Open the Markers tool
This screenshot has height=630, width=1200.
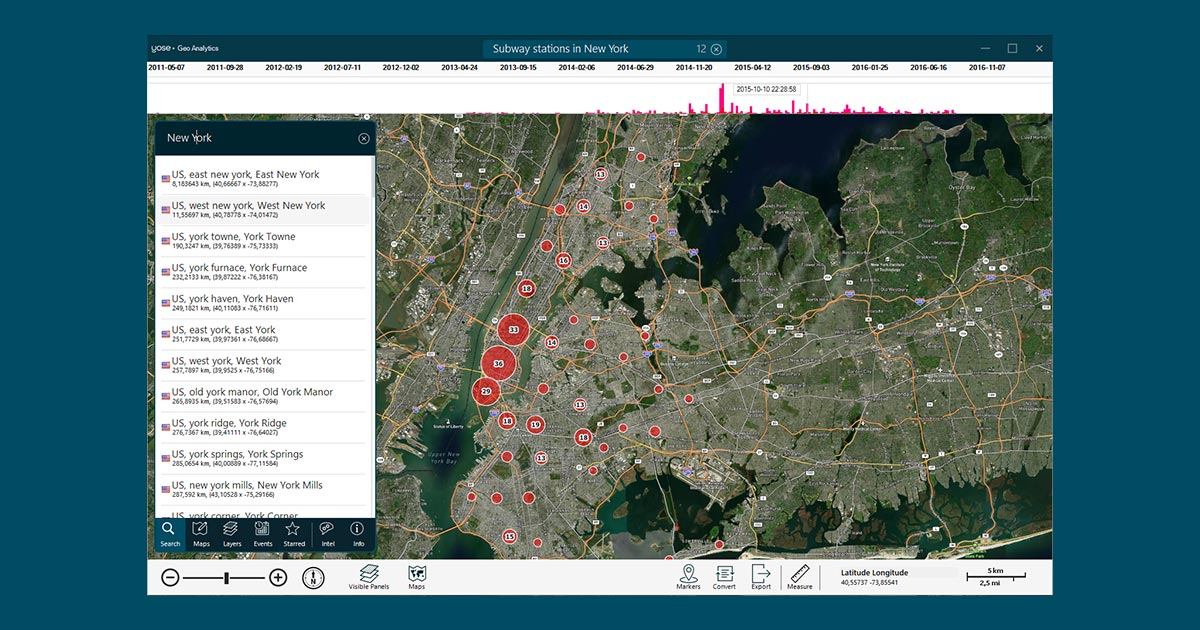[688, 577]
